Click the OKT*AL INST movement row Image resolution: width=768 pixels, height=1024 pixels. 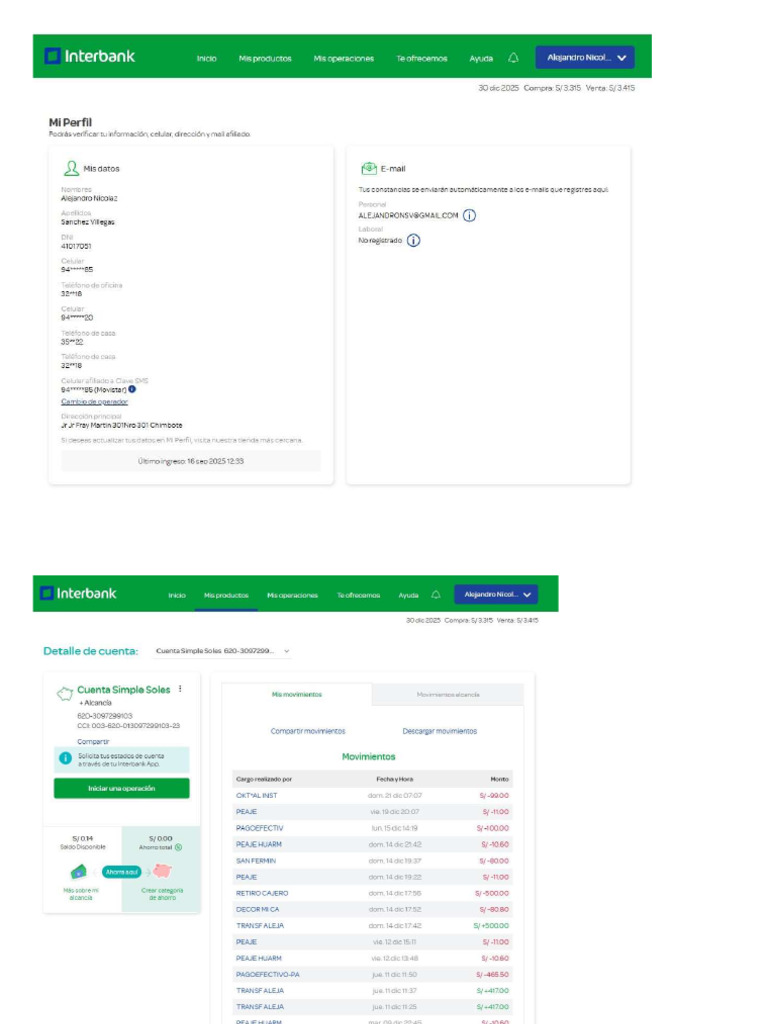click(x=372, y=795)
